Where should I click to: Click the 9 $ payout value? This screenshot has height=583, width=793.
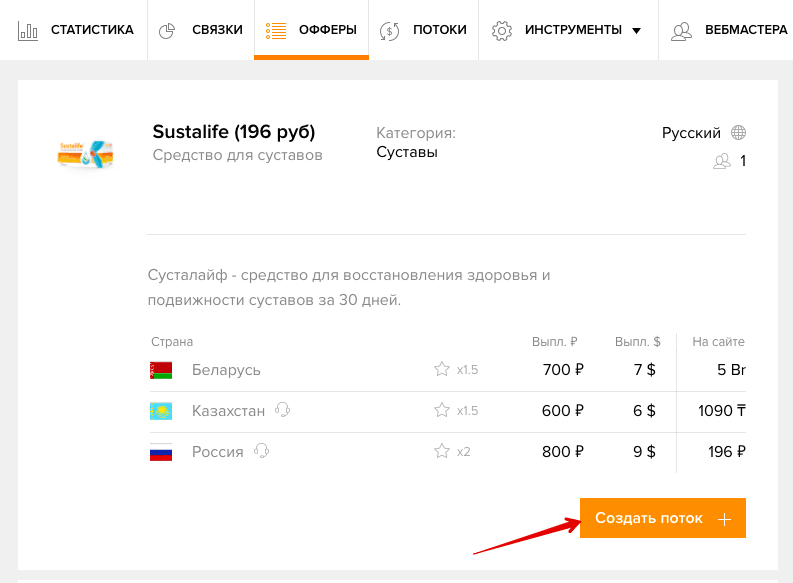click(644, 452)
